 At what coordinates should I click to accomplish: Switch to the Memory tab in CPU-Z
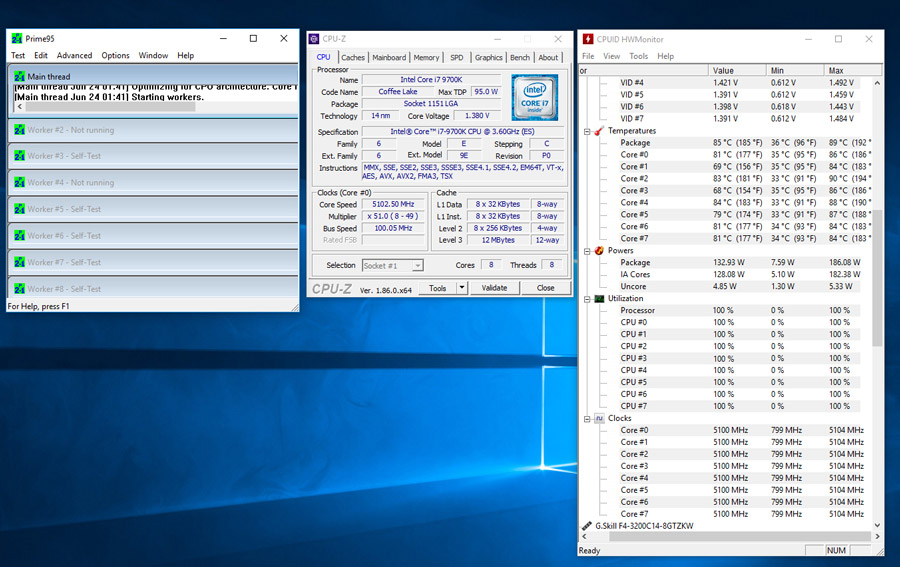(426, 57)
